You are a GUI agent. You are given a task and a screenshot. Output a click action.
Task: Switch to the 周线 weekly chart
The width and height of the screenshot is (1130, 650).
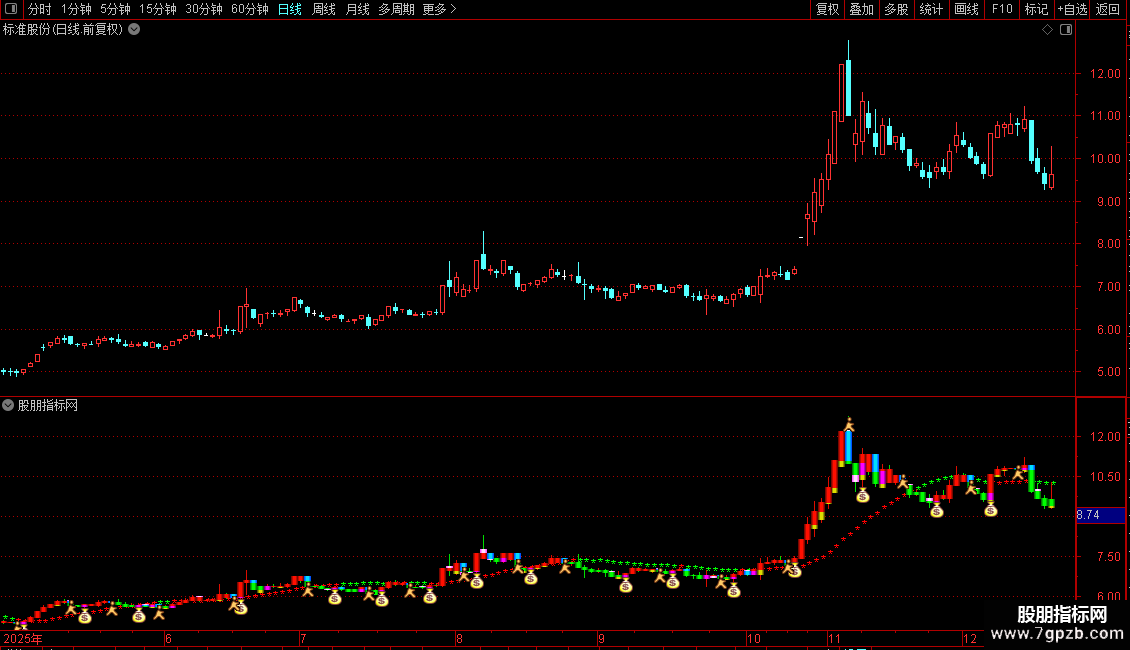(324, 9)
